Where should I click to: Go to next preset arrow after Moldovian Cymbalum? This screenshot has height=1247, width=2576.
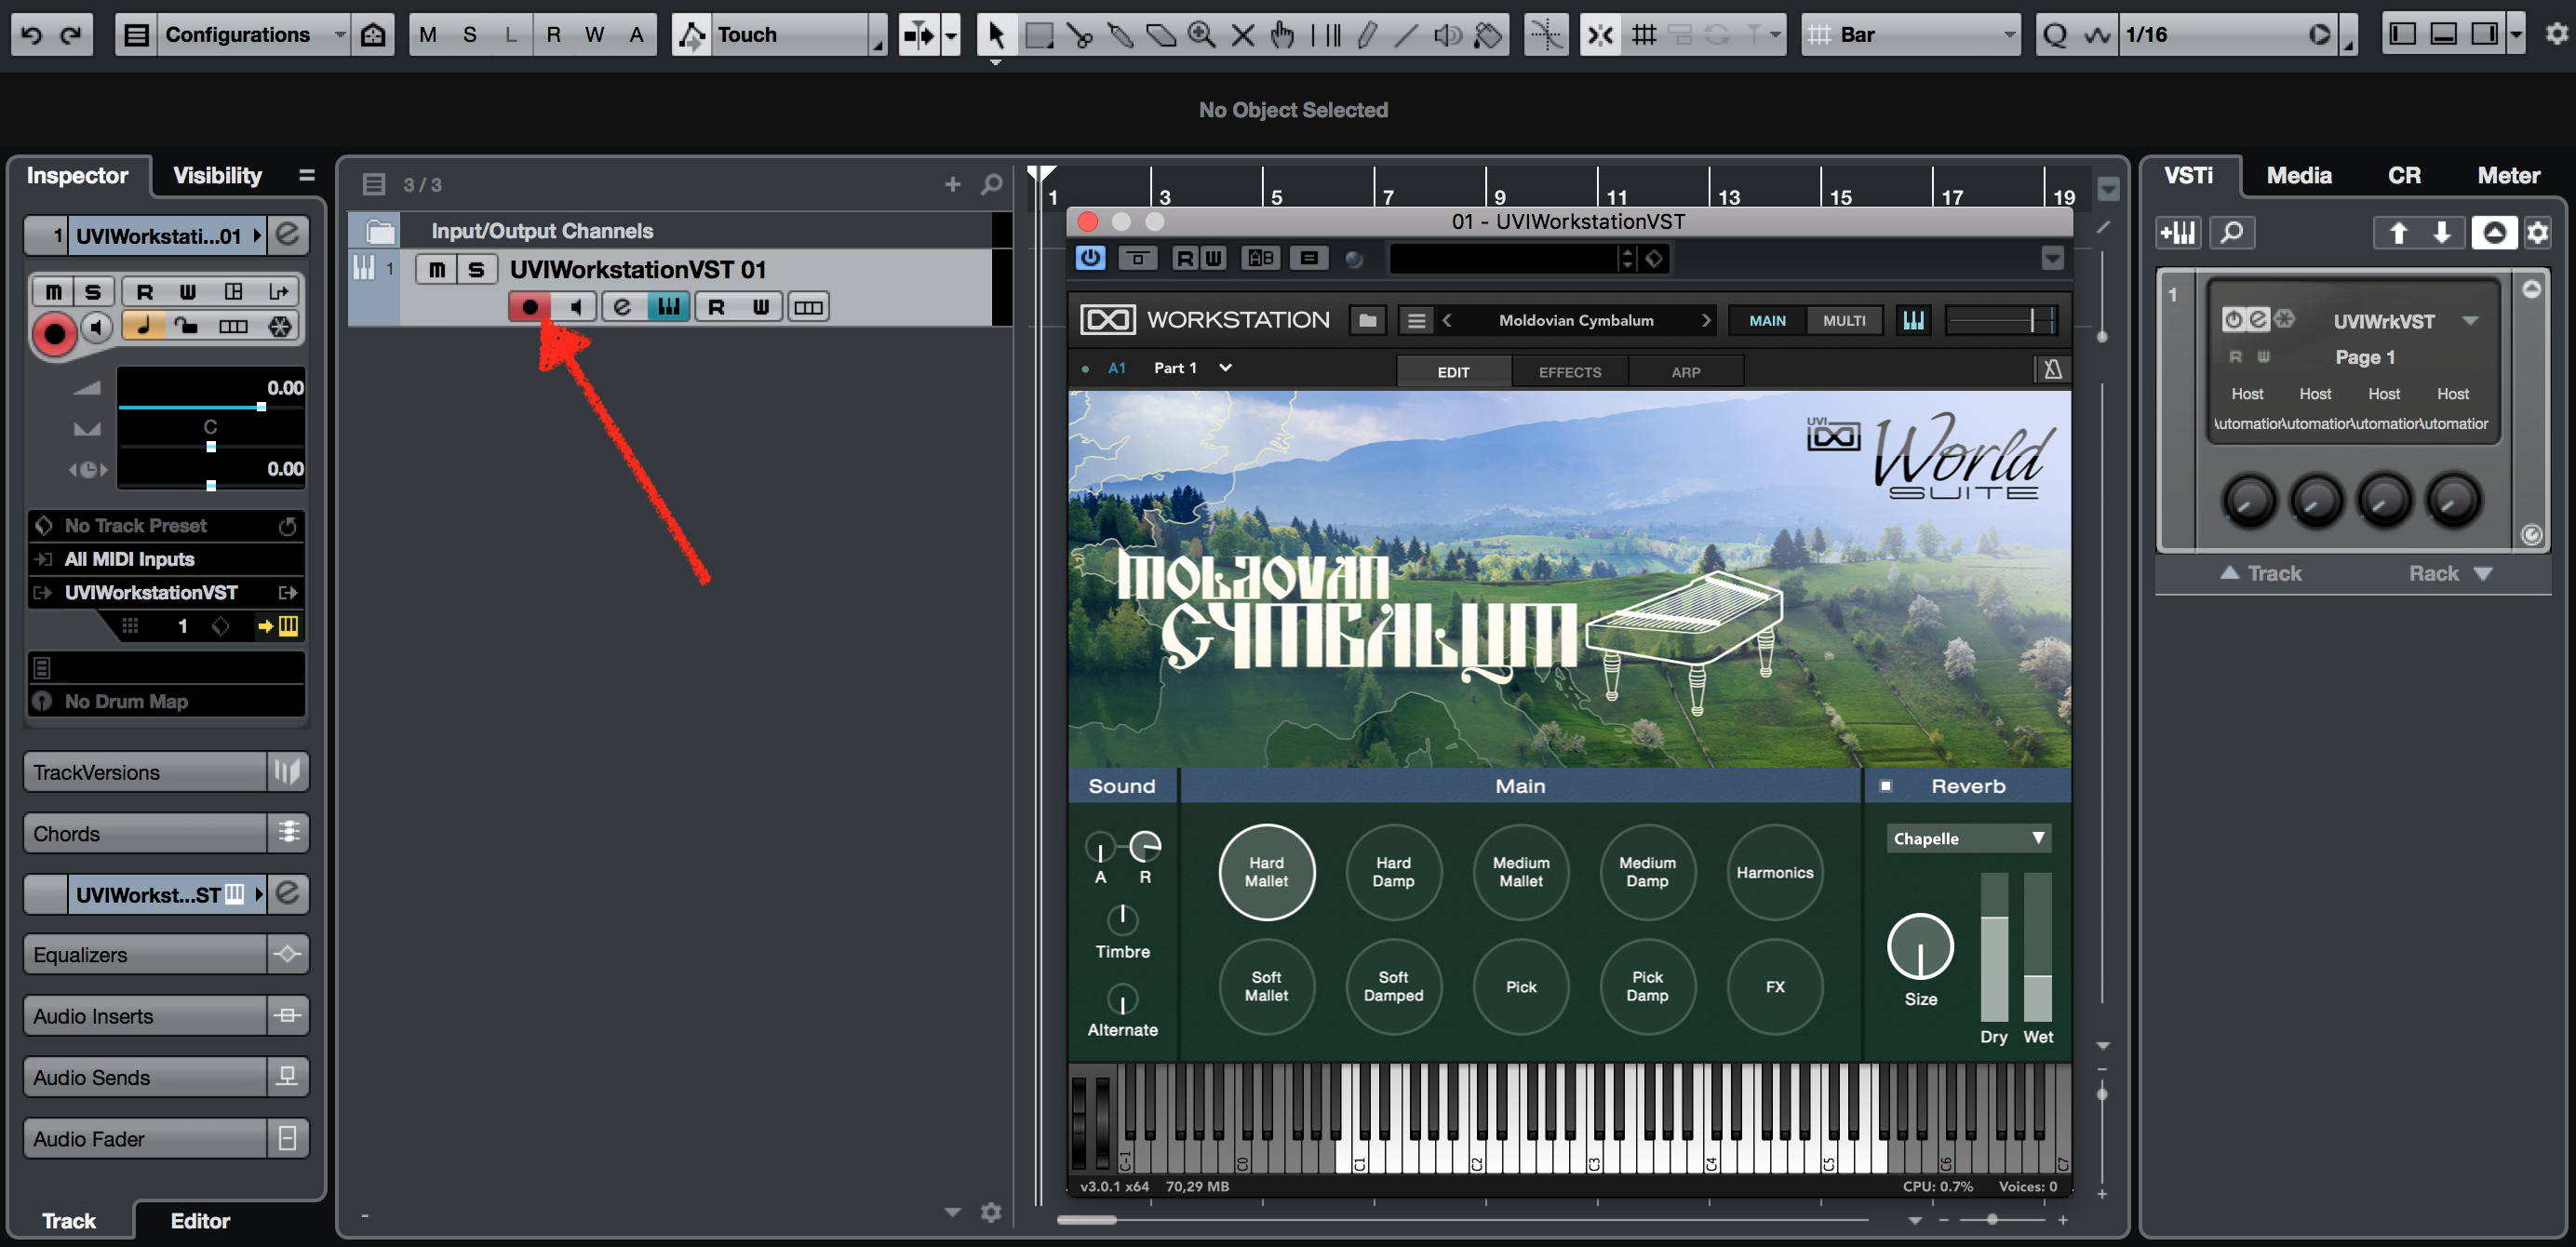1706,320
